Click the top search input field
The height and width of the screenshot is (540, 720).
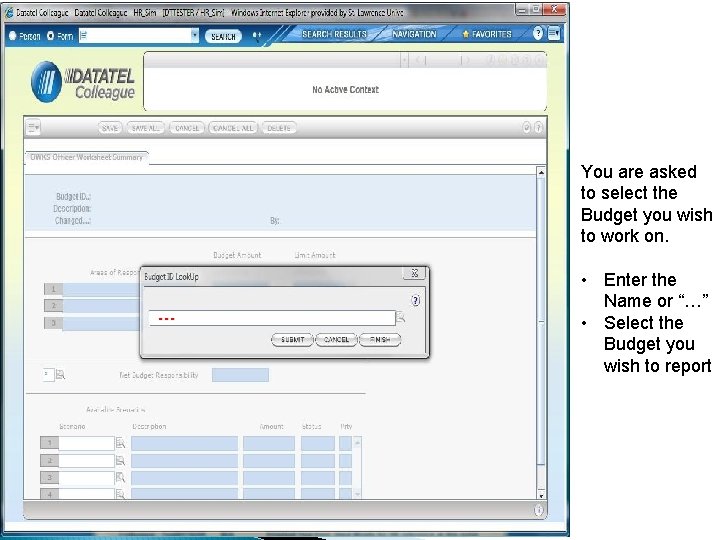(135, 35)
